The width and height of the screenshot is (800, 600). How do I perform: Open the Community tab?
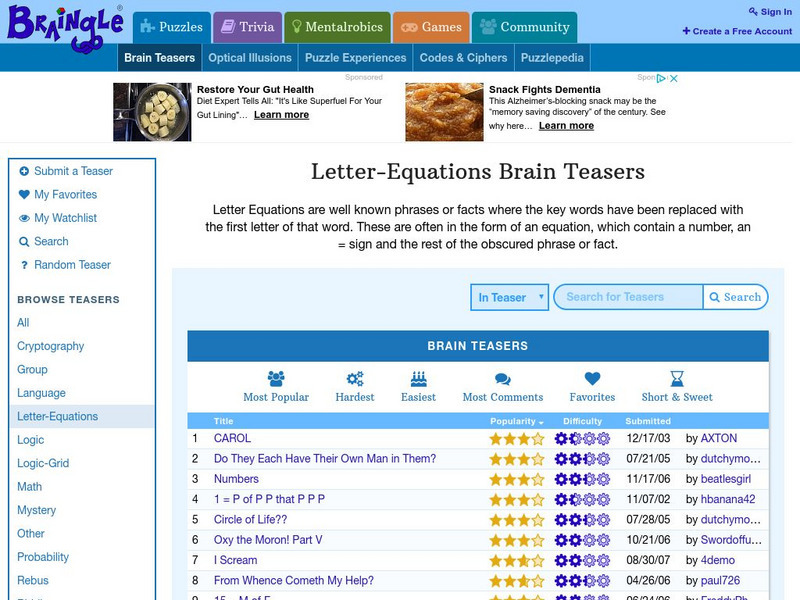(x=524, y=28)
